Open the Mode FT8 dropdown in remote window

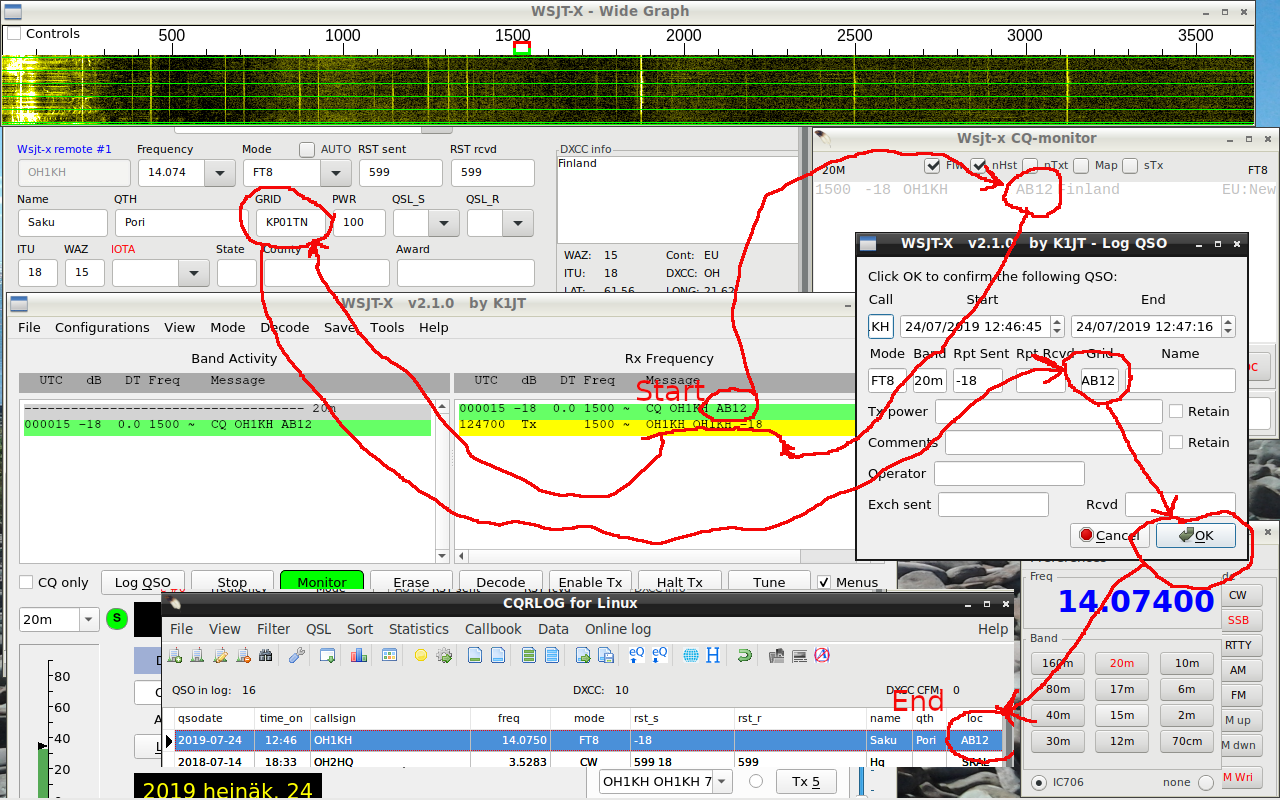(x=335, y=173)
